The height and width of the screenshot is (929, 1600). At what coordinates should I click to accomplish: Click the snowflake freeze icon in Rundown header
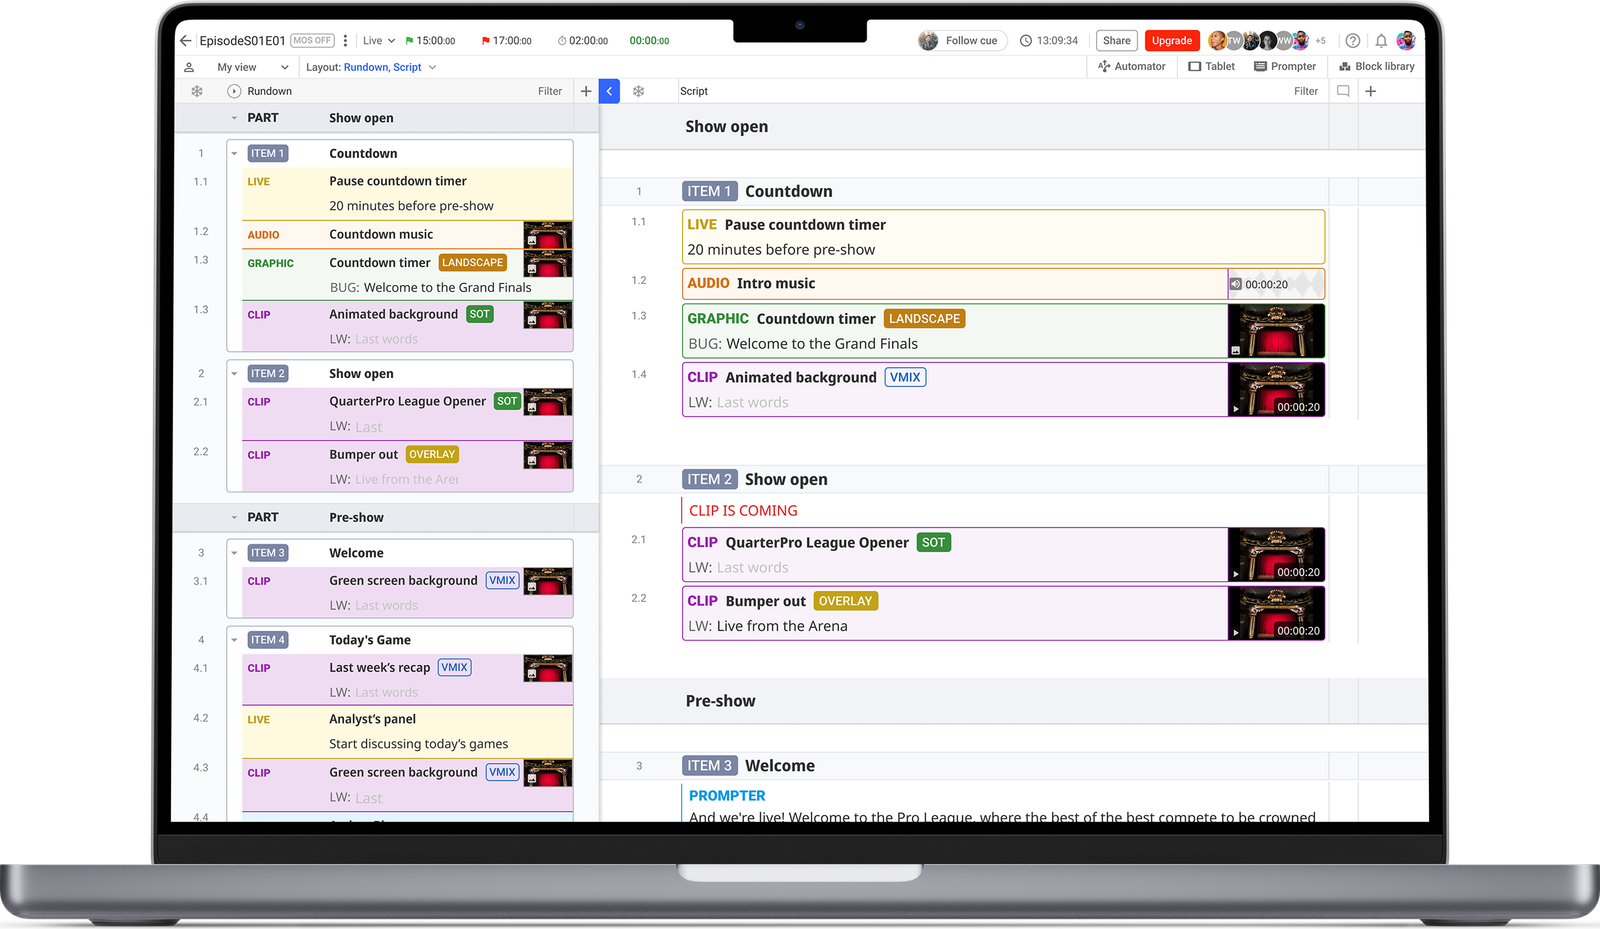coord(197,91)
